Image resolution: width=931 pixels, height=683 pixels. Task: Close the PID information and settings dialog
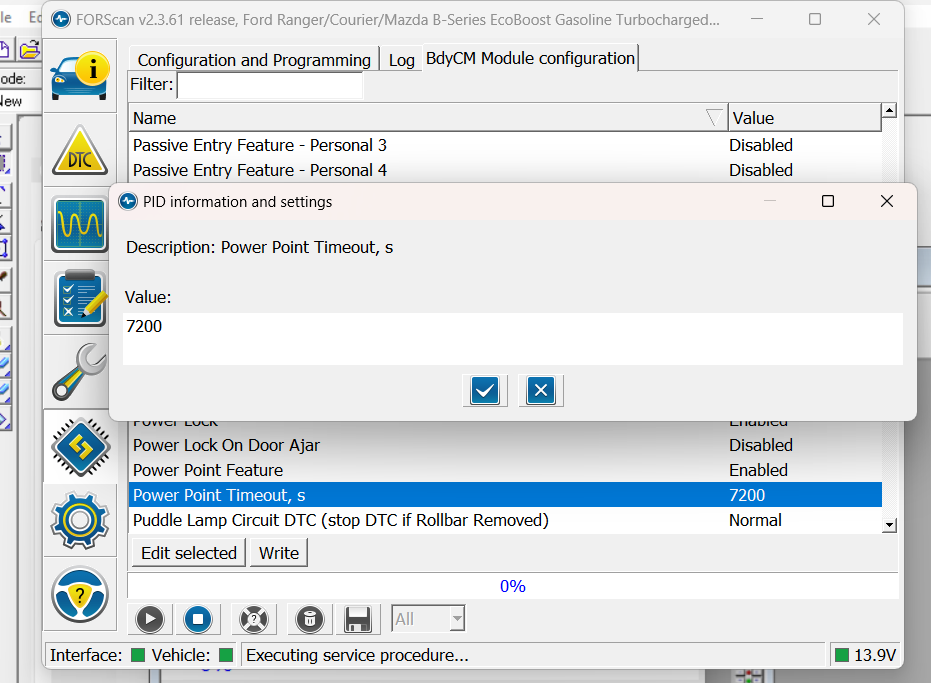click(x=886, y=201)
